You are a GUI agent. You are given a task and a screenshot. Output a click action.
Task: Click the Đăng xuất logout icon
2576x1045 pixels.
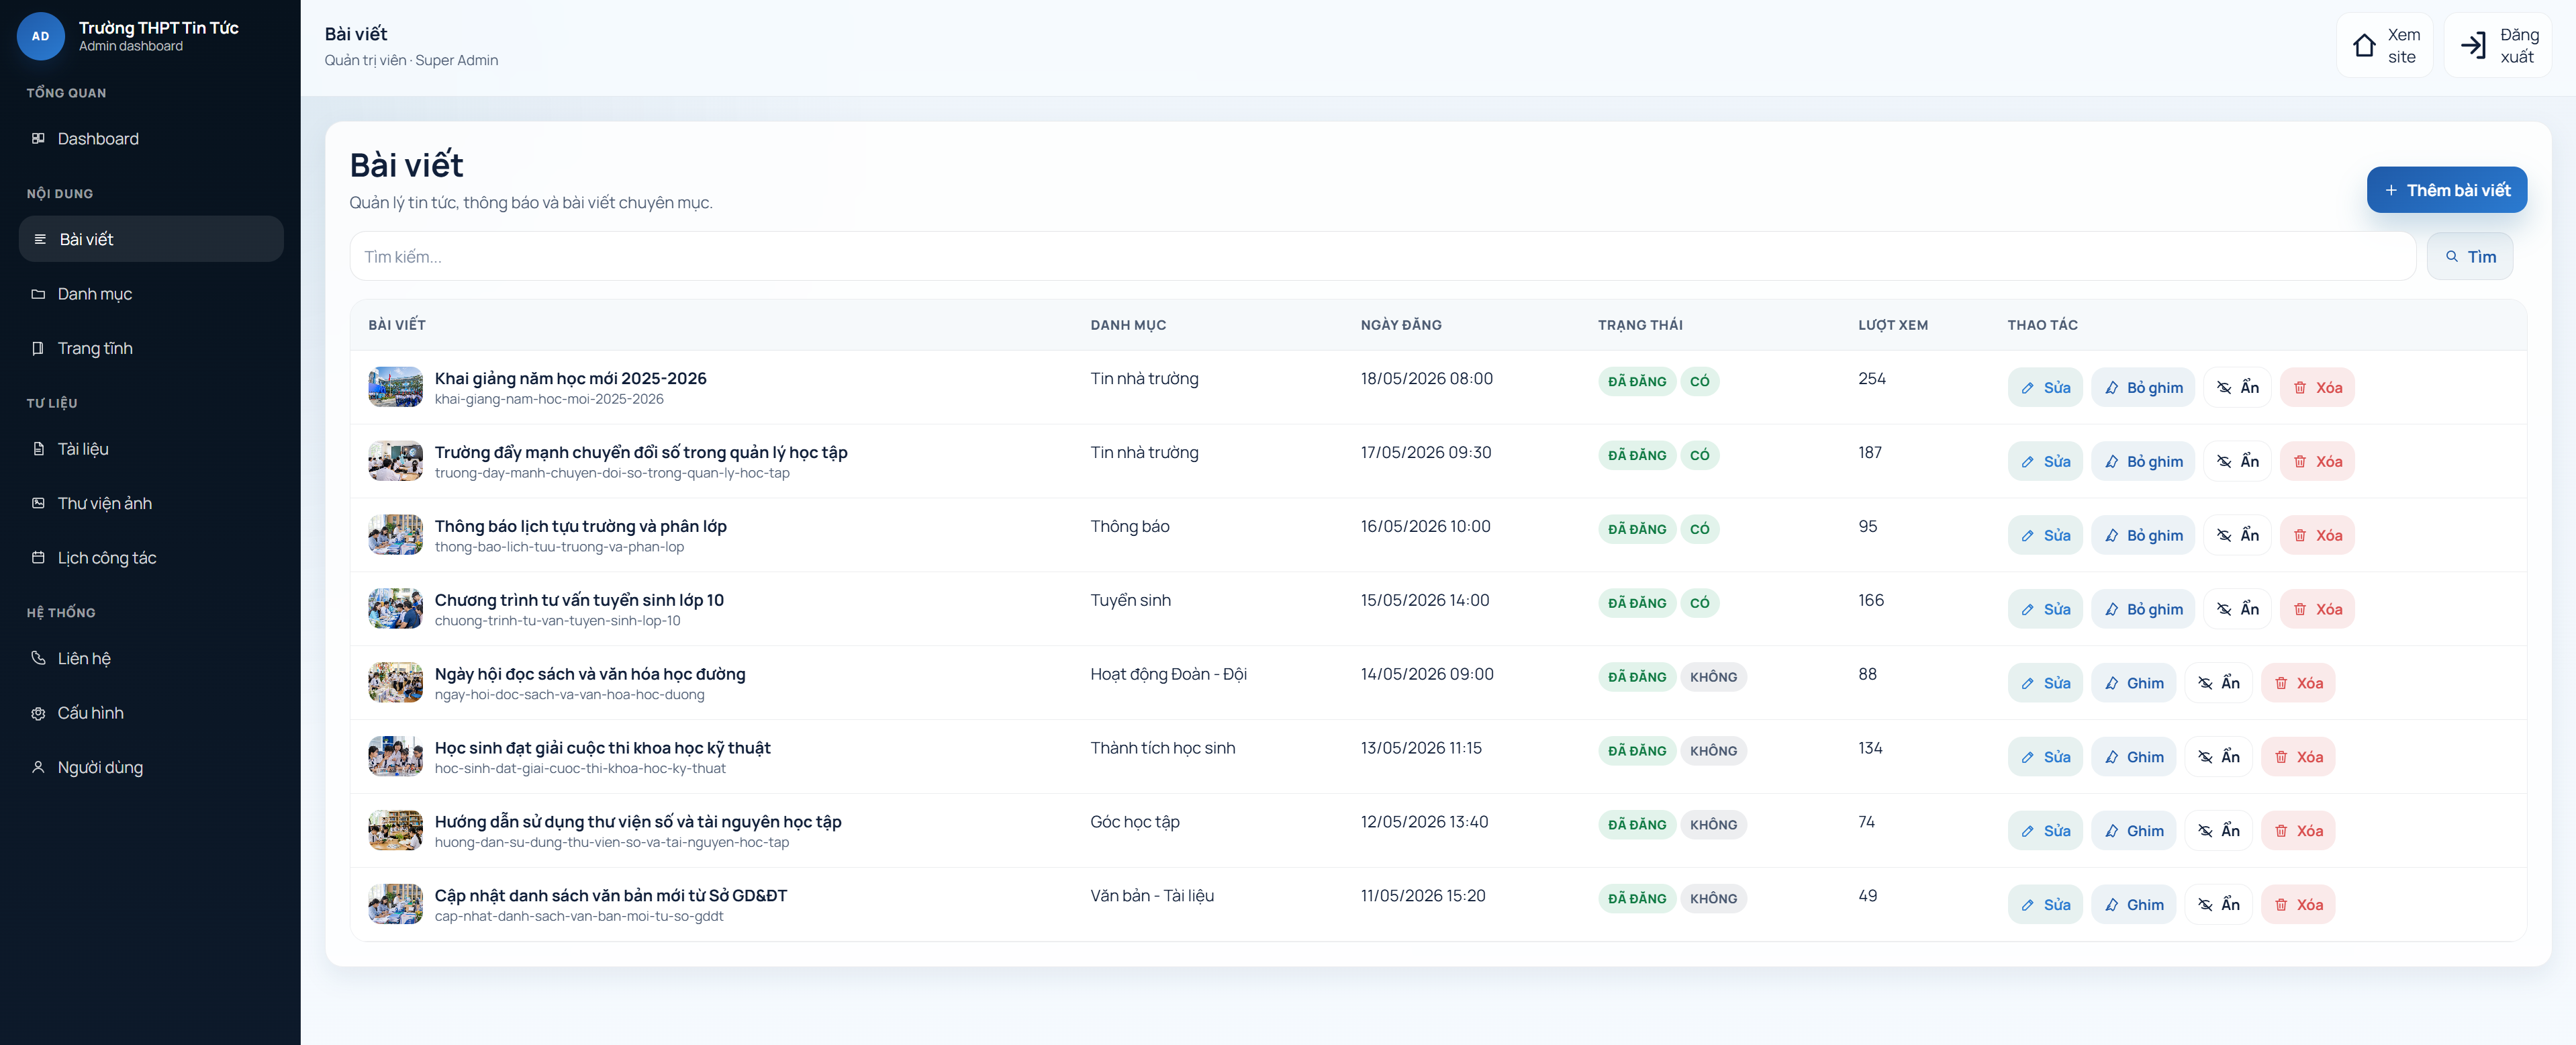coord(2473,45)
